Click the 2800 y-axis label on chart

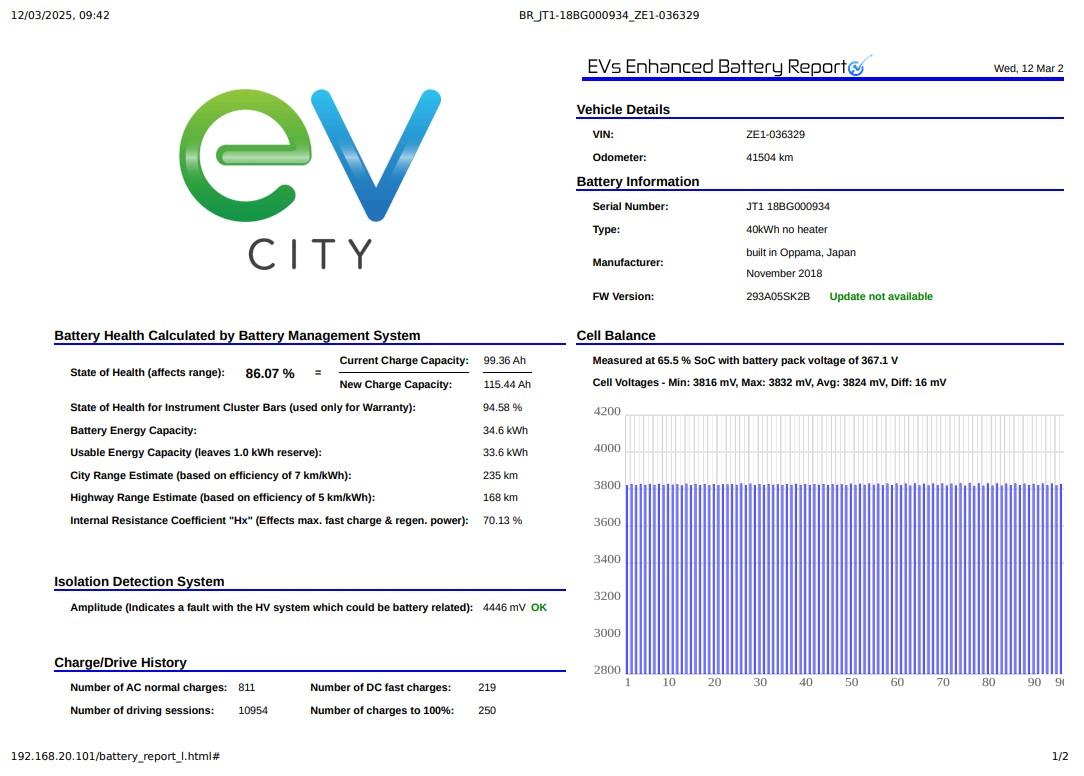[607, 669]
